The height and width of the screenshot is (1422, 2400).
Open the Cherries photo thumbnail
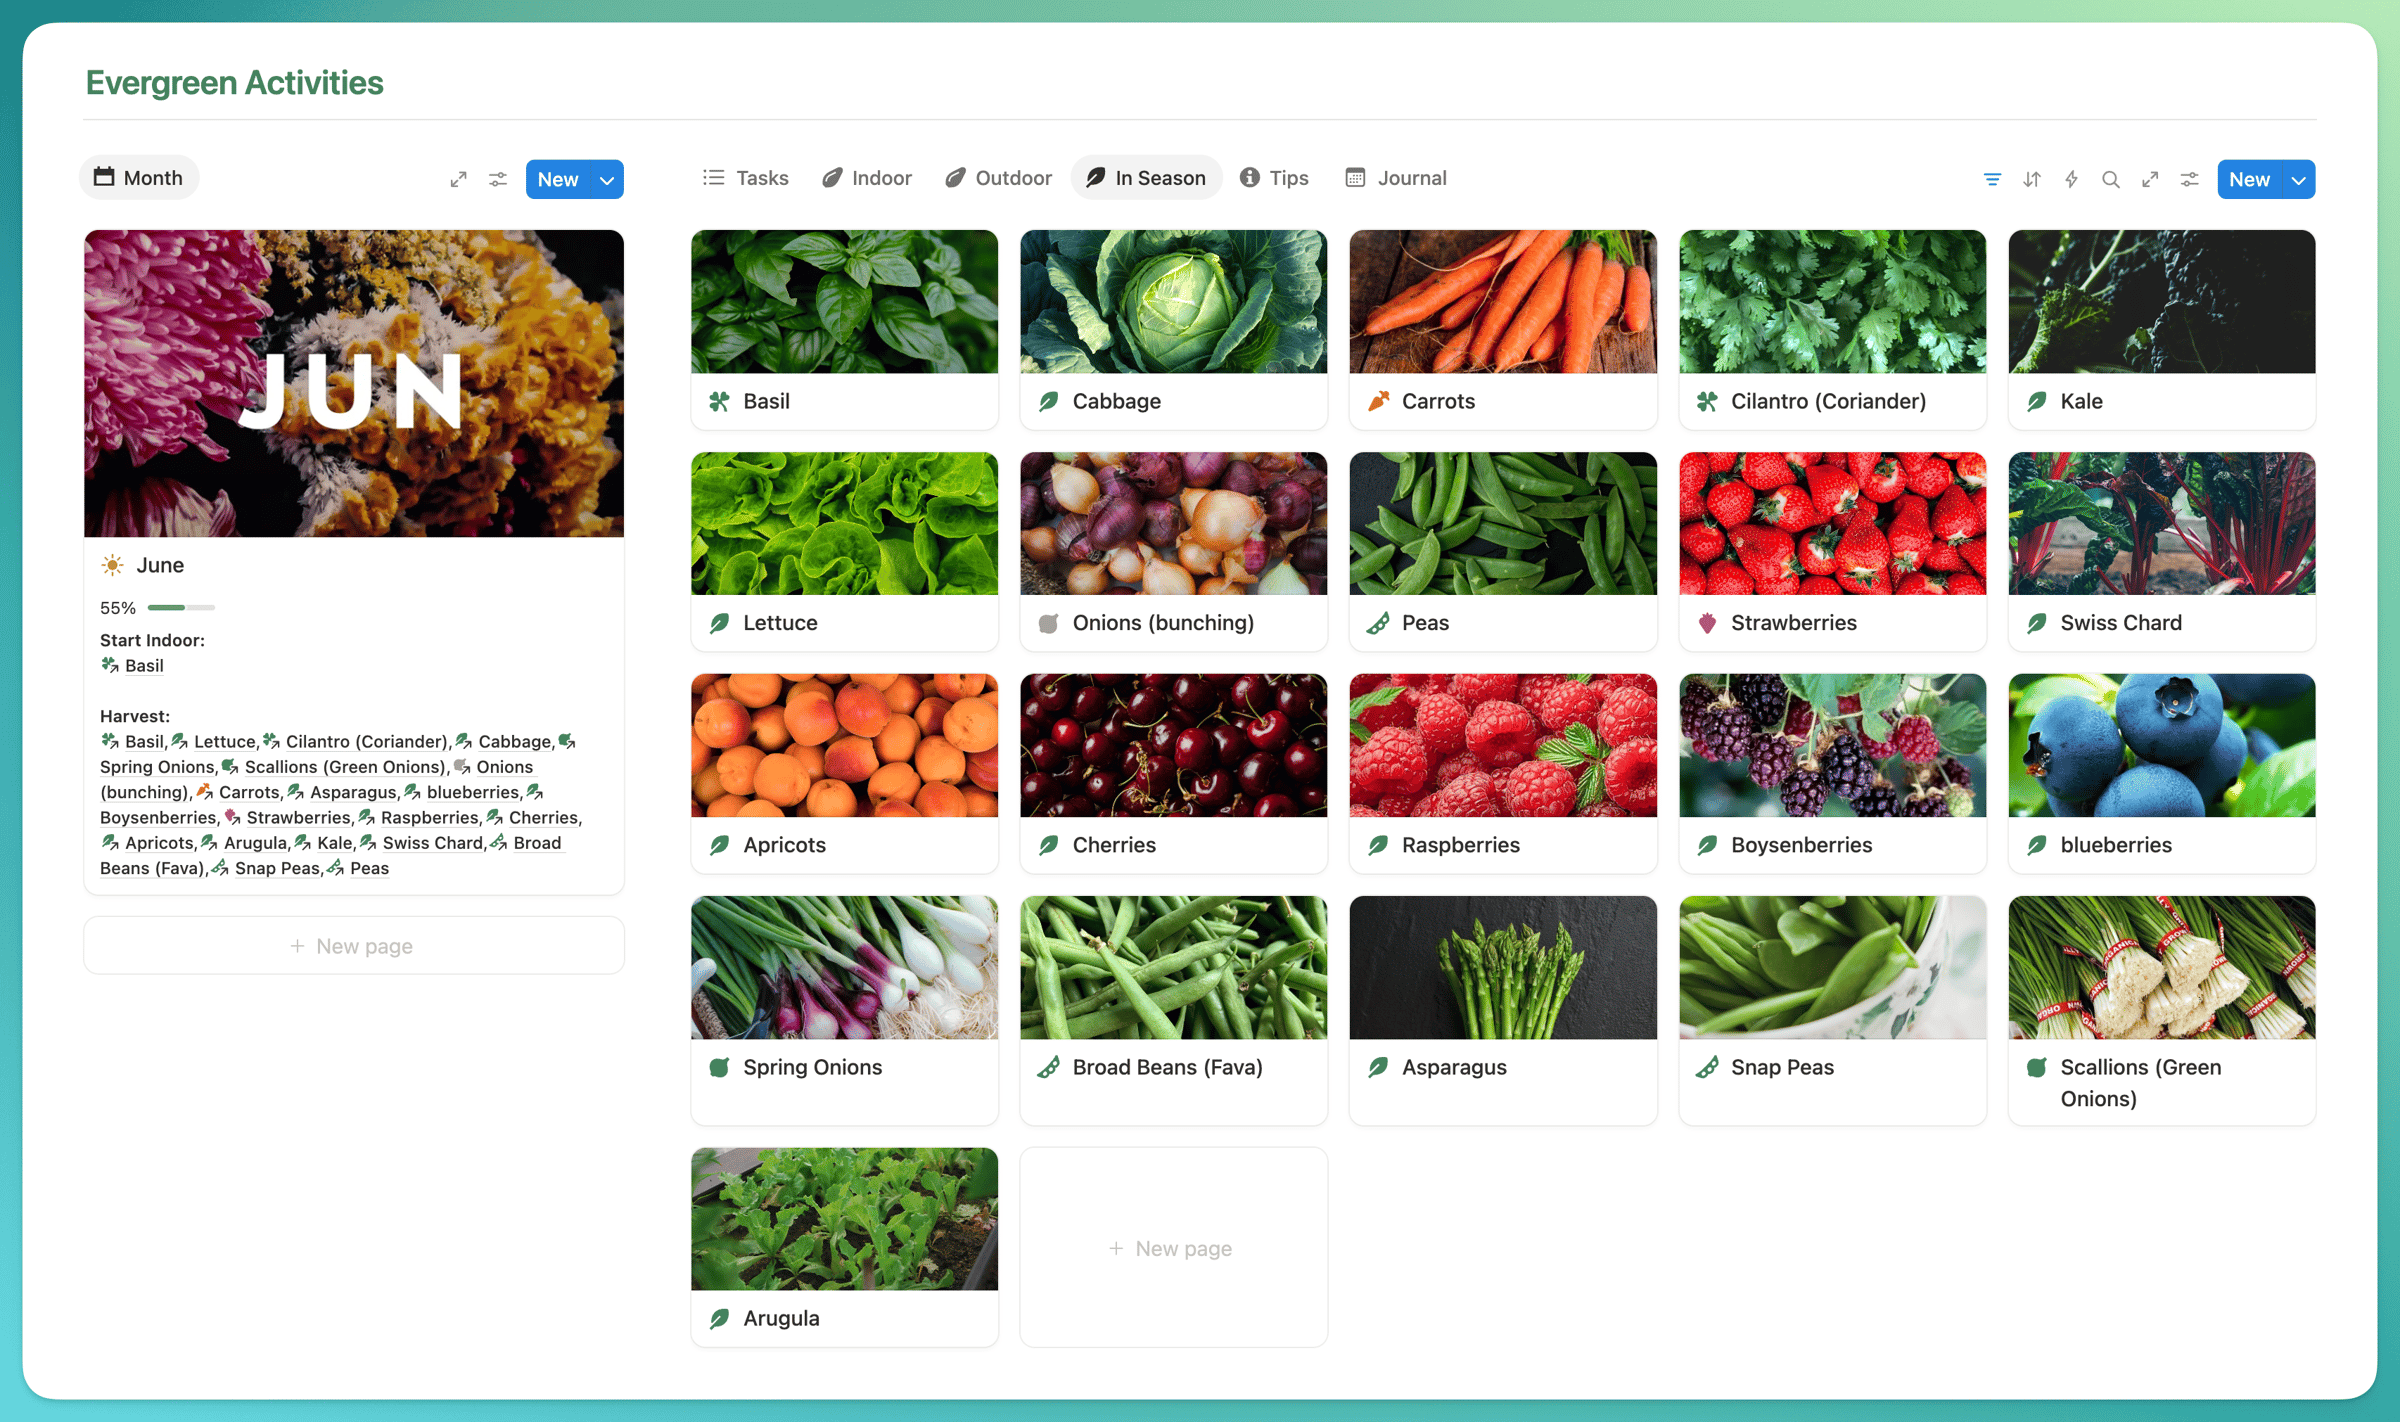(1173, 746)
